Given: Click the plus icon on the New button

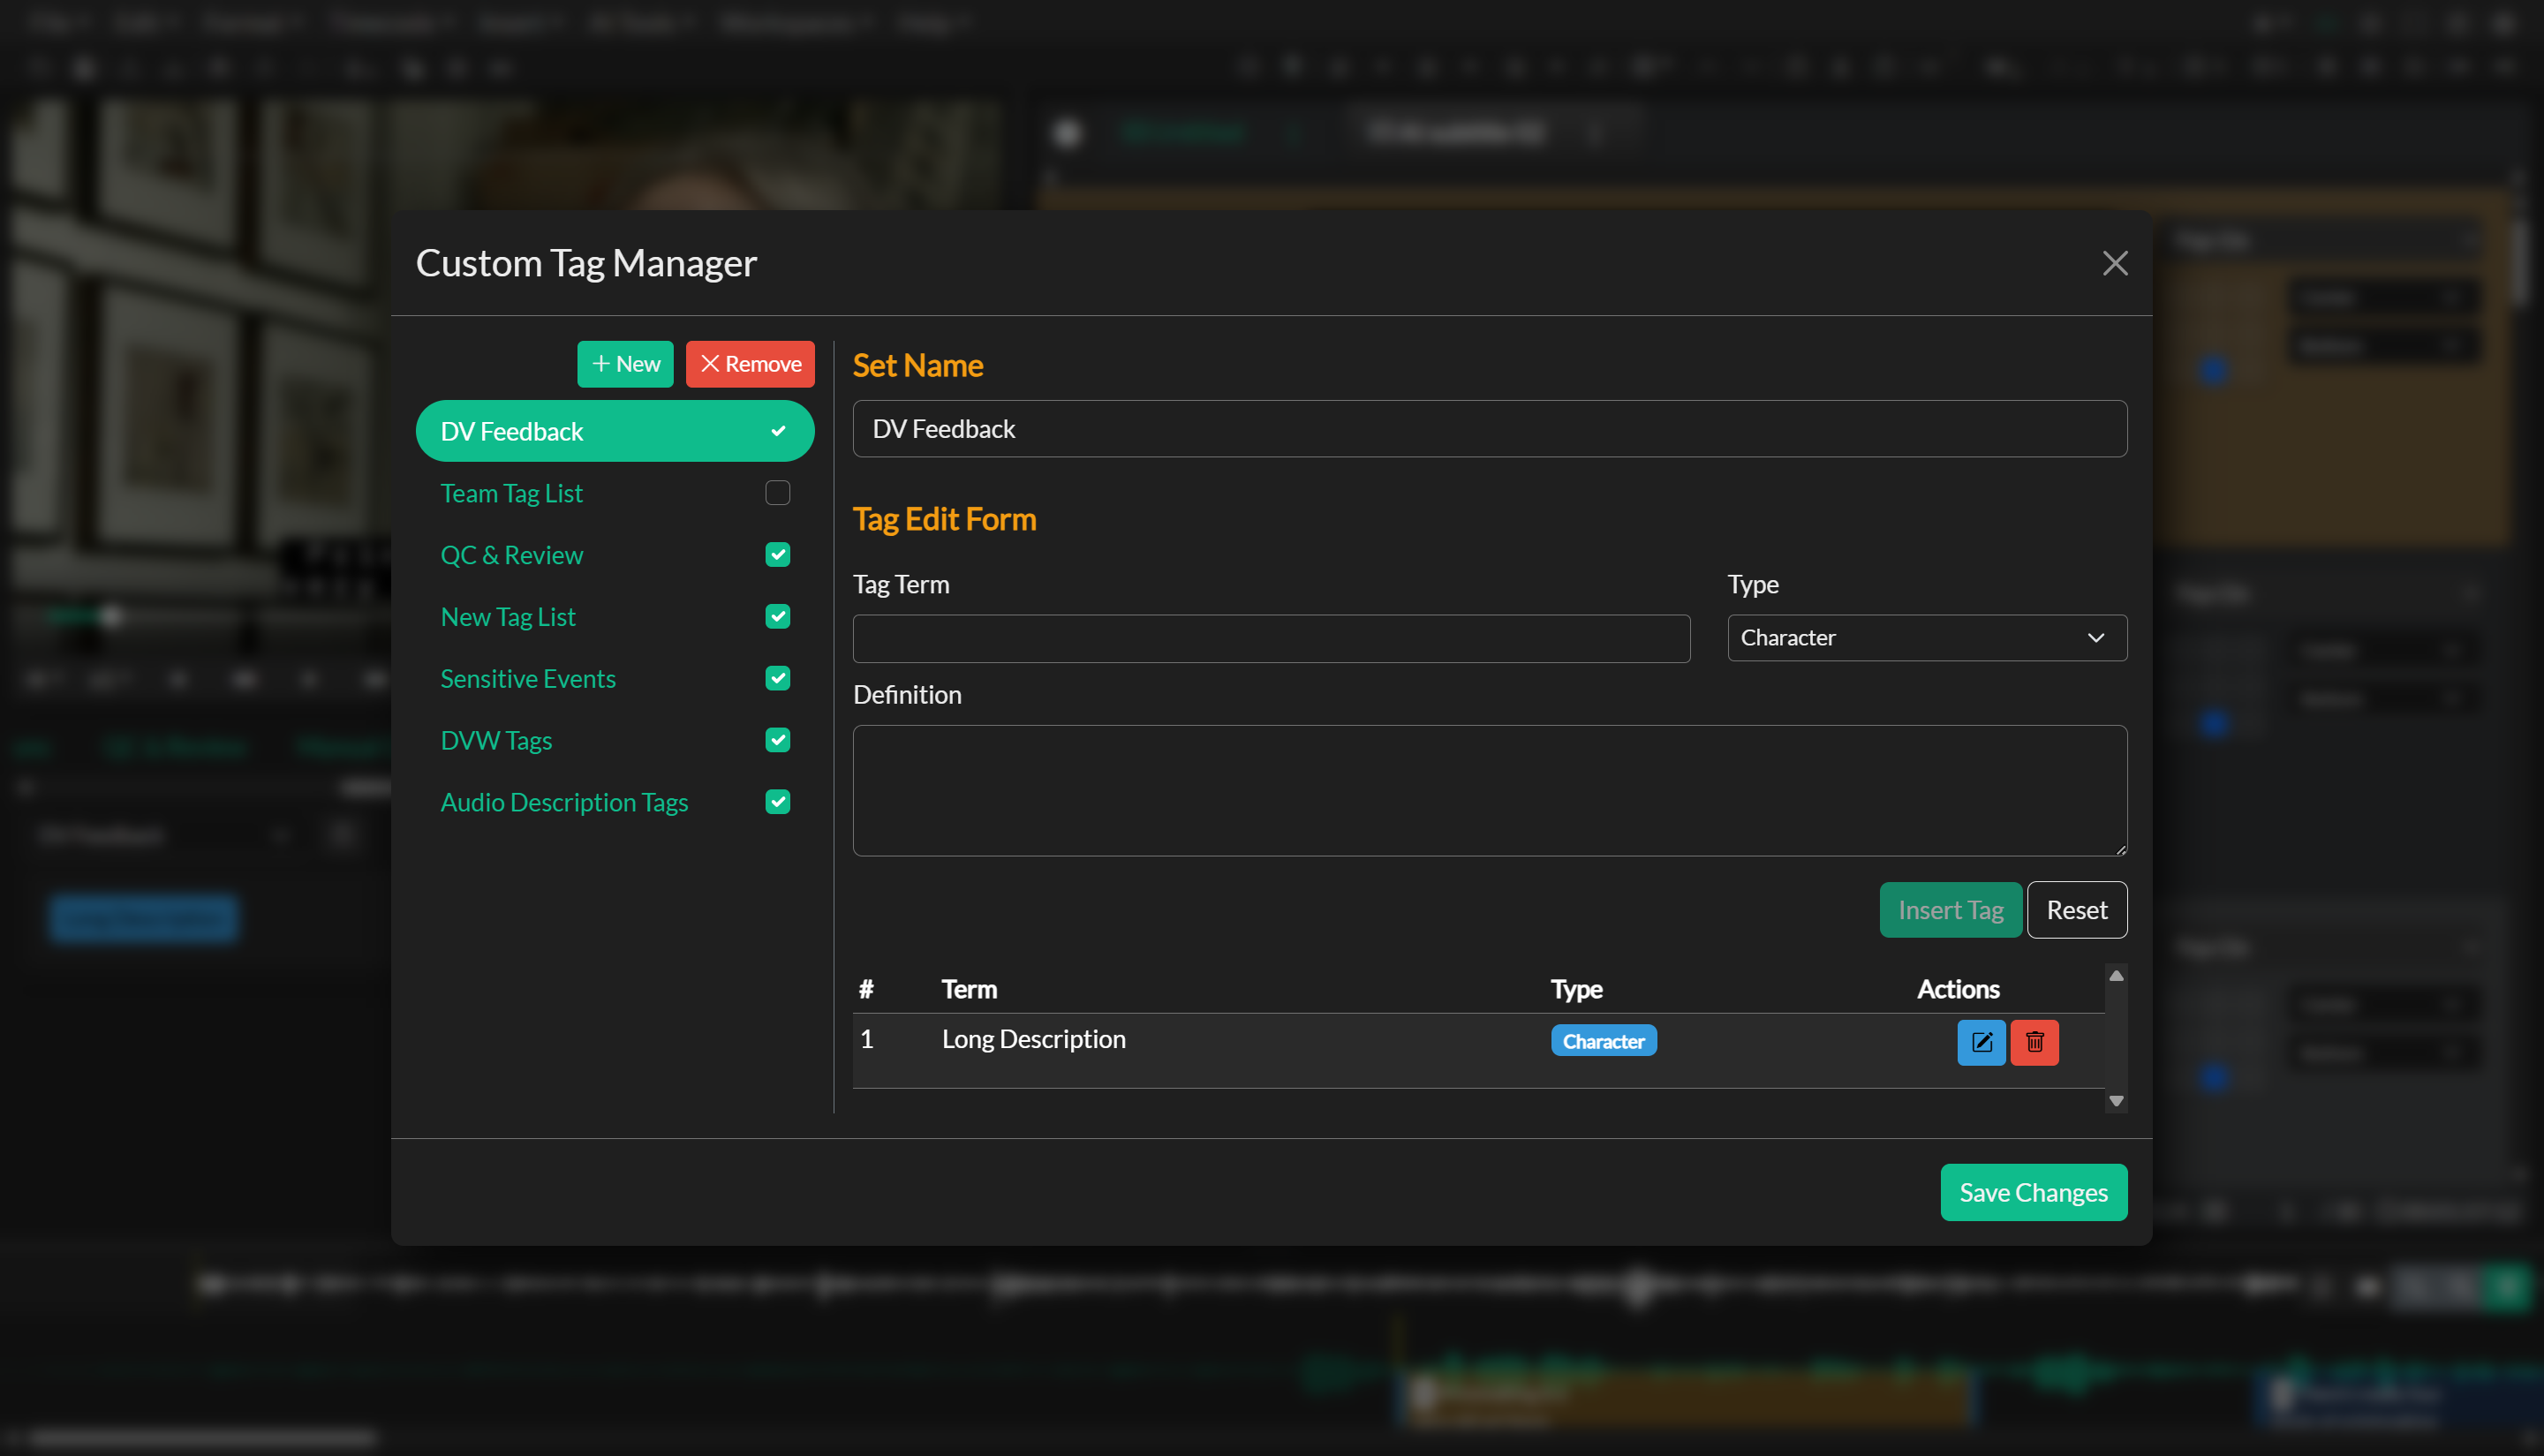Looking at the screenshot, I should pos(601,363).
